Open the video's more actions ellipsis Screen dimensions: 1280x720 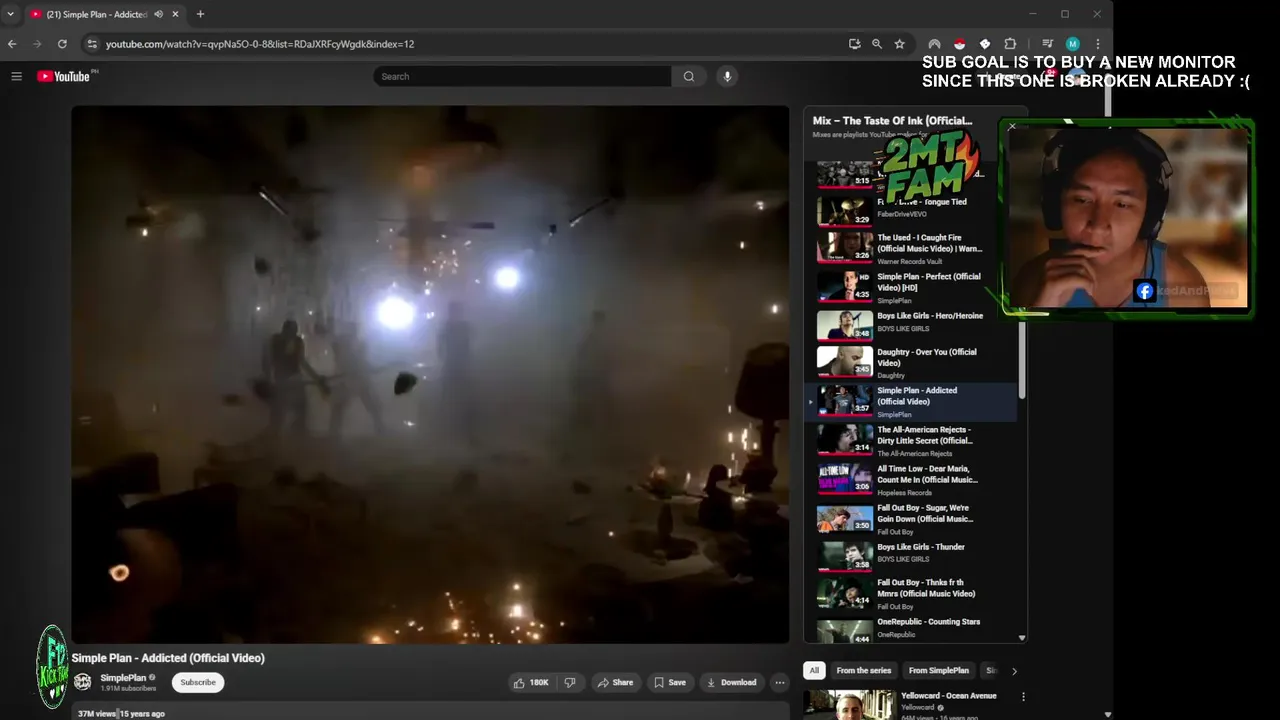780,682
